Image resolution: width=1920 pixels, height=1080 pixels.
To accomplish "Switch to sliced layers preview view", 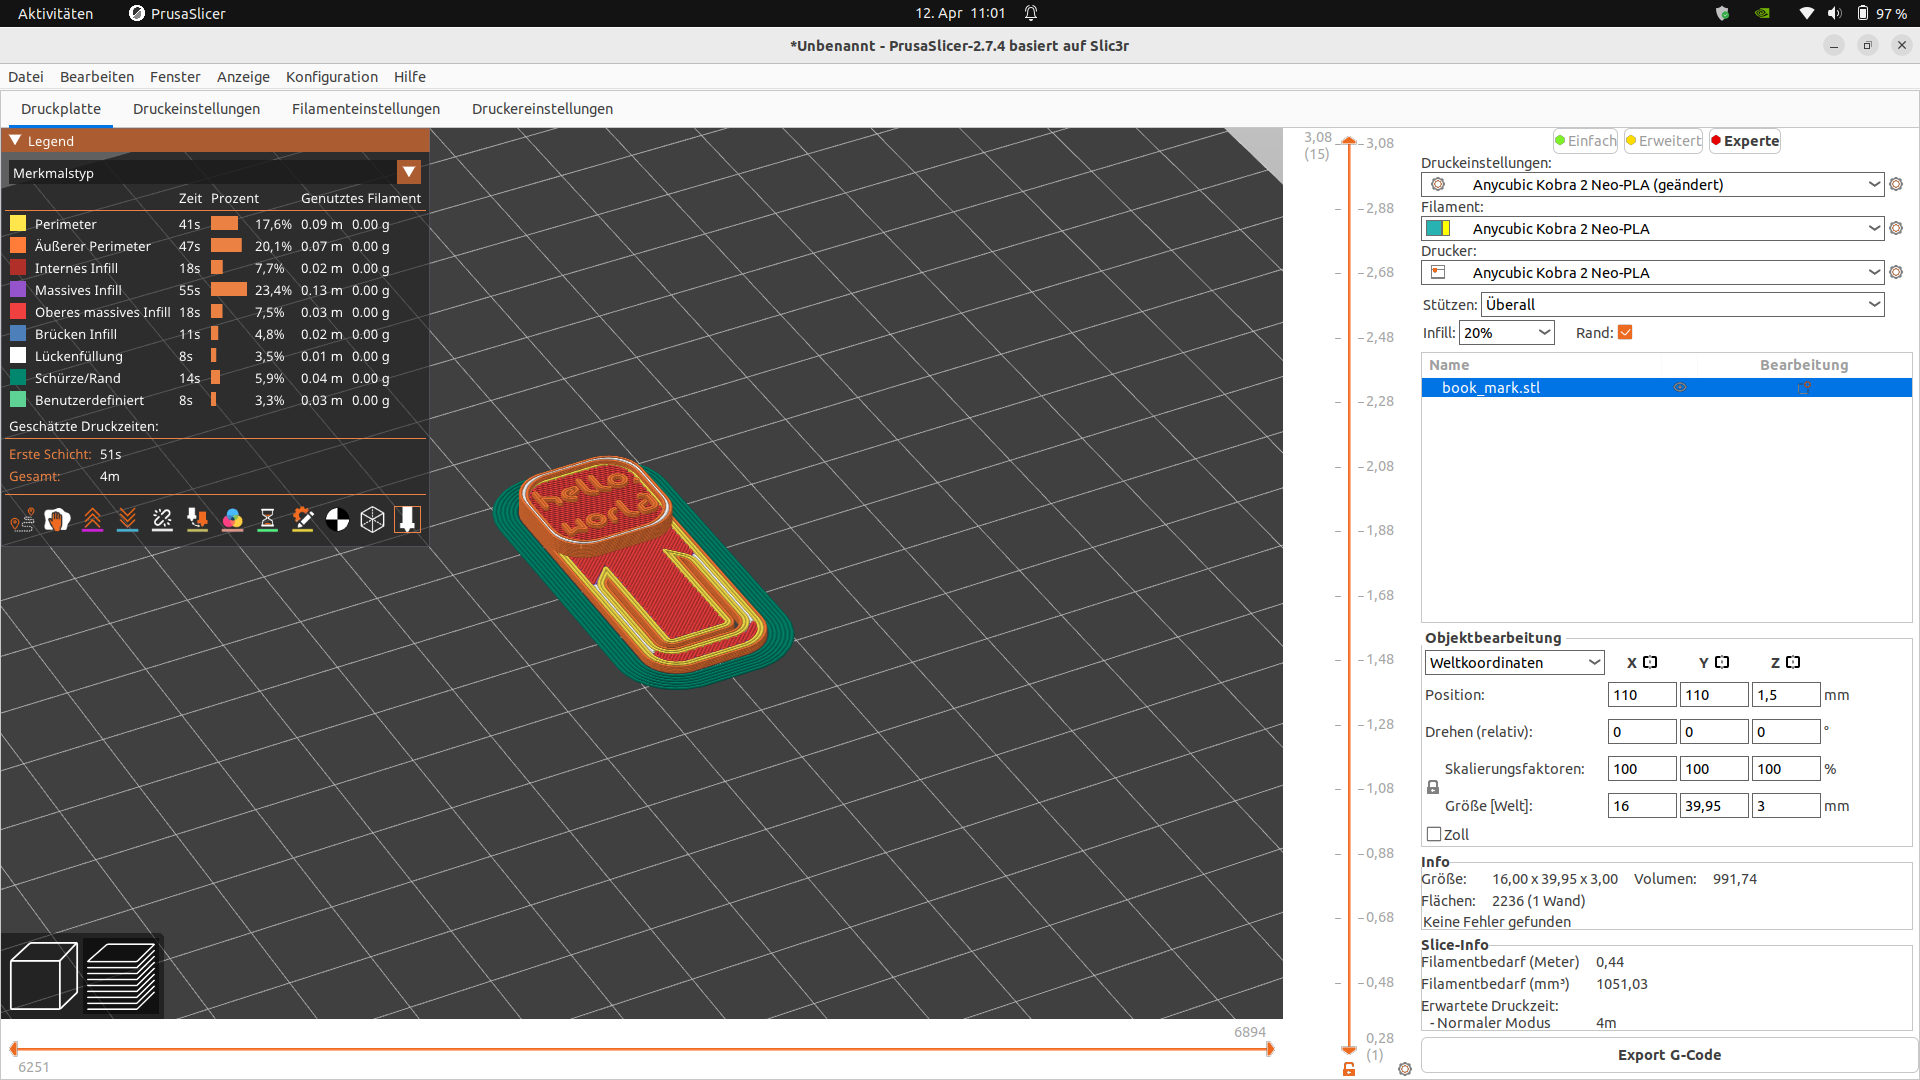I will click(x=121, y=976).
